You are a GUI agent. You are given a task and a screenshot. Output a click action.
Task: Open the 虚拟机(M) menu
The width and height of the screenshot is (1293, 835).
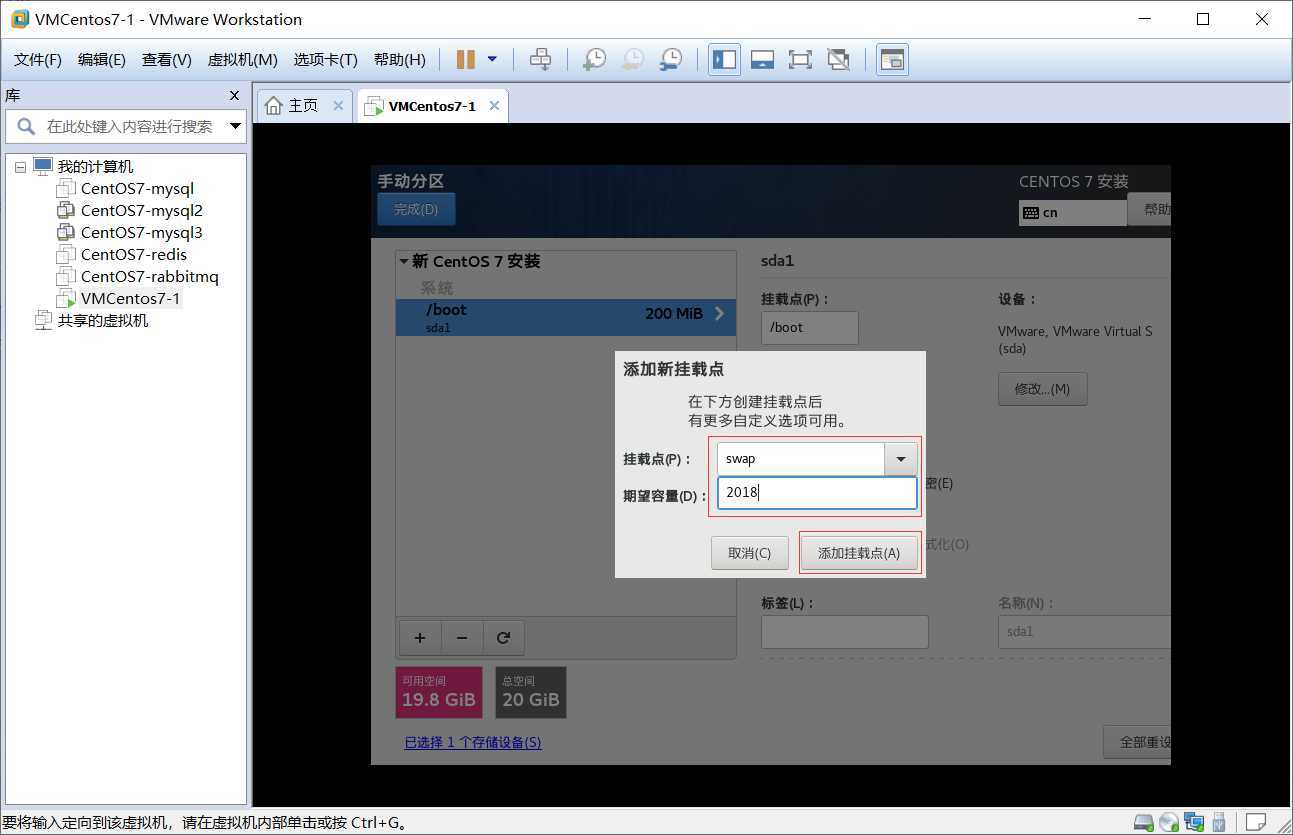(242, 60)
